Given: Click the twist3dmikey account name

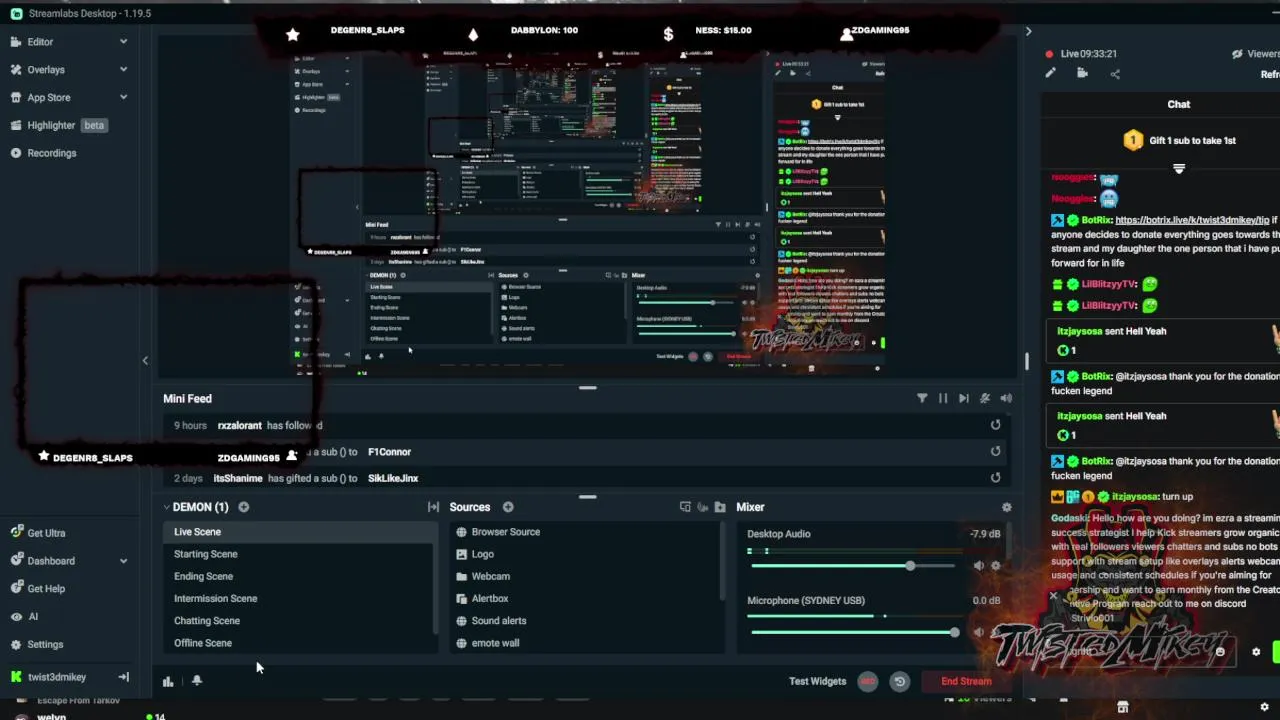Looking at the screenshot, I should click(x=57, y=677).
